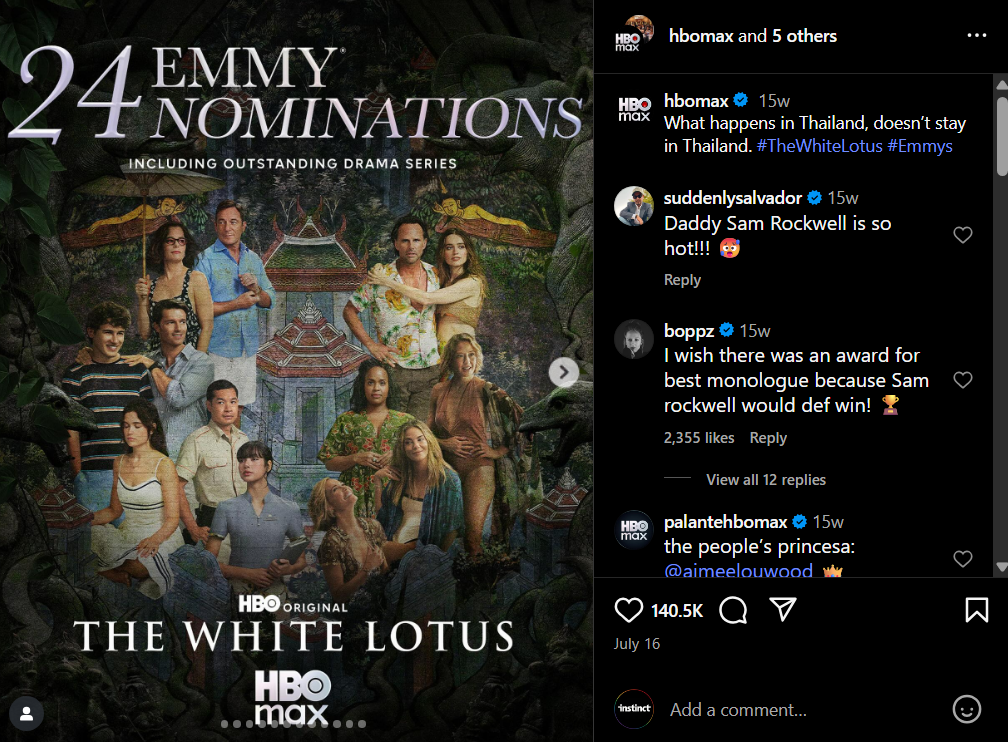The height and width of the screenshot is (742, 1008).
Task: Like suddenlysalvador's comment
Action: (x=962, y=235)
